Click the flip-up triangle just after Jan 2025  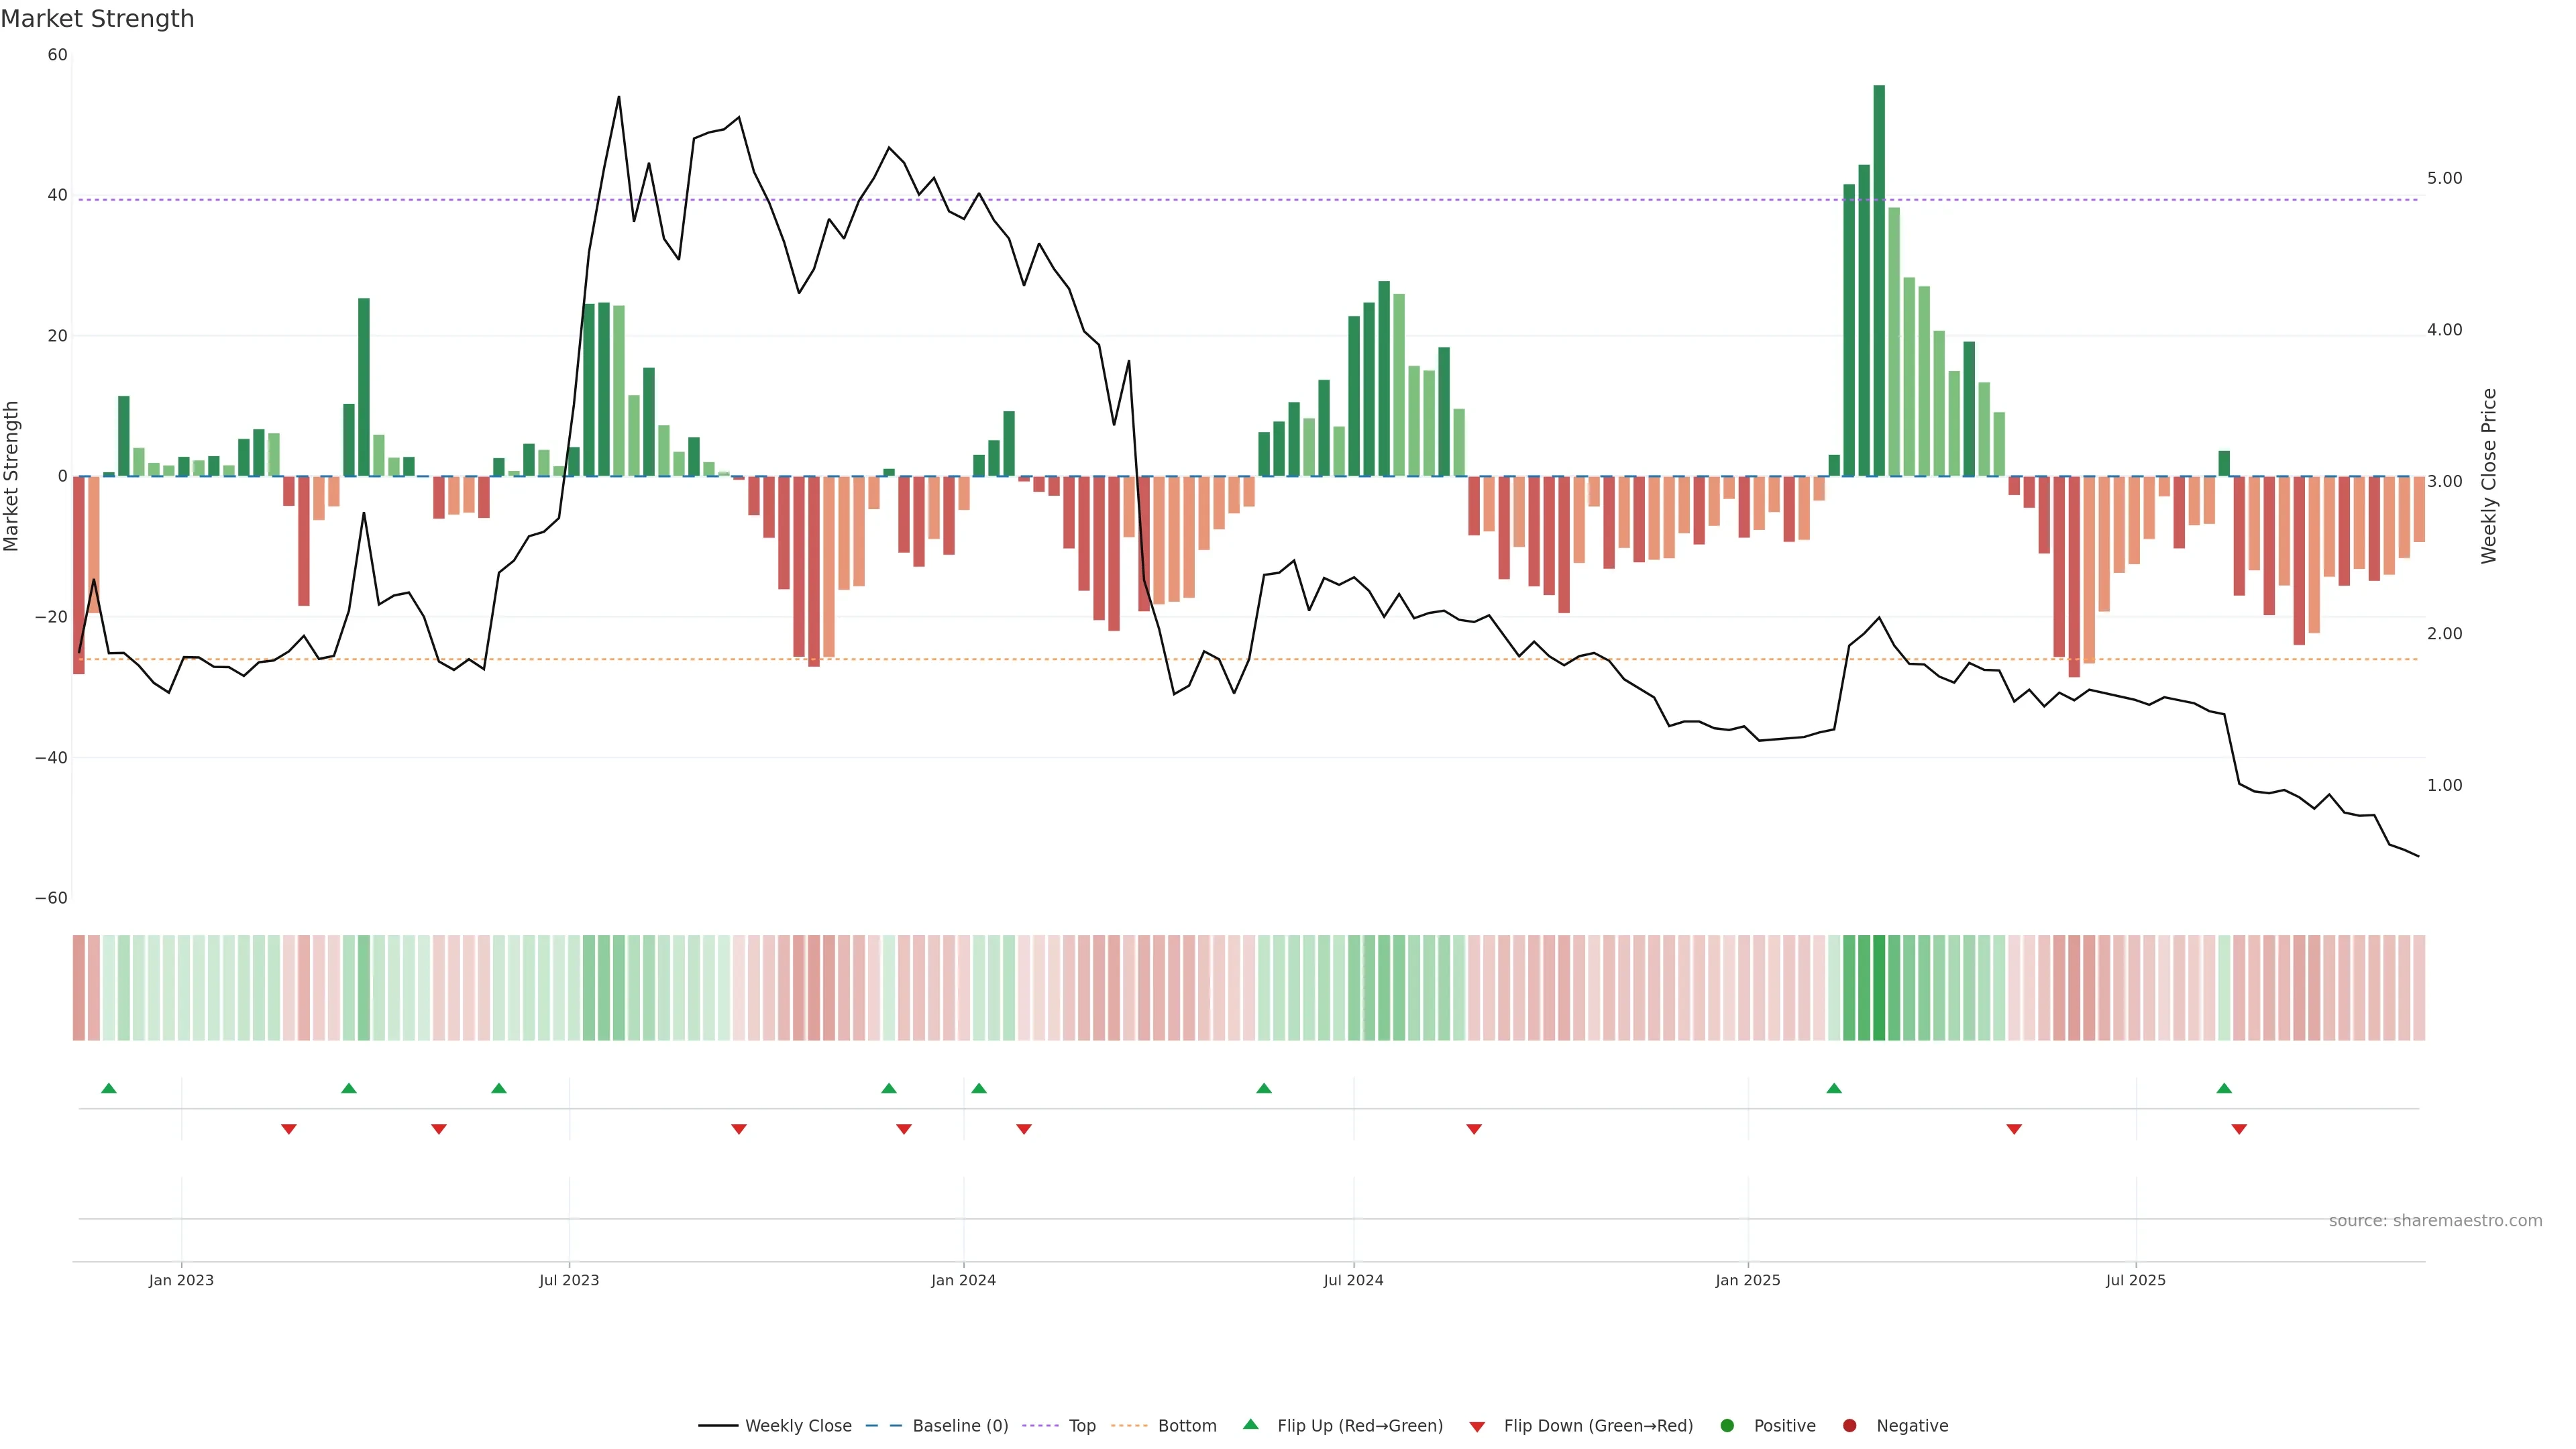click(x=1834, y=1088)
